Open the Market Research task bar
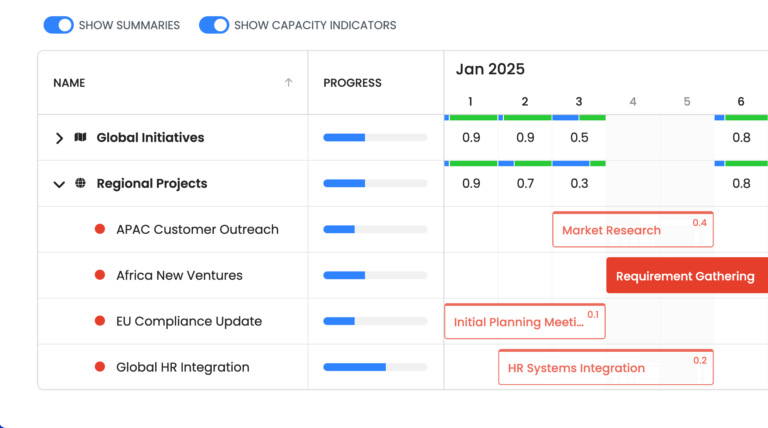768x428 pixels. pyautogui.click(x=633, y=229)
